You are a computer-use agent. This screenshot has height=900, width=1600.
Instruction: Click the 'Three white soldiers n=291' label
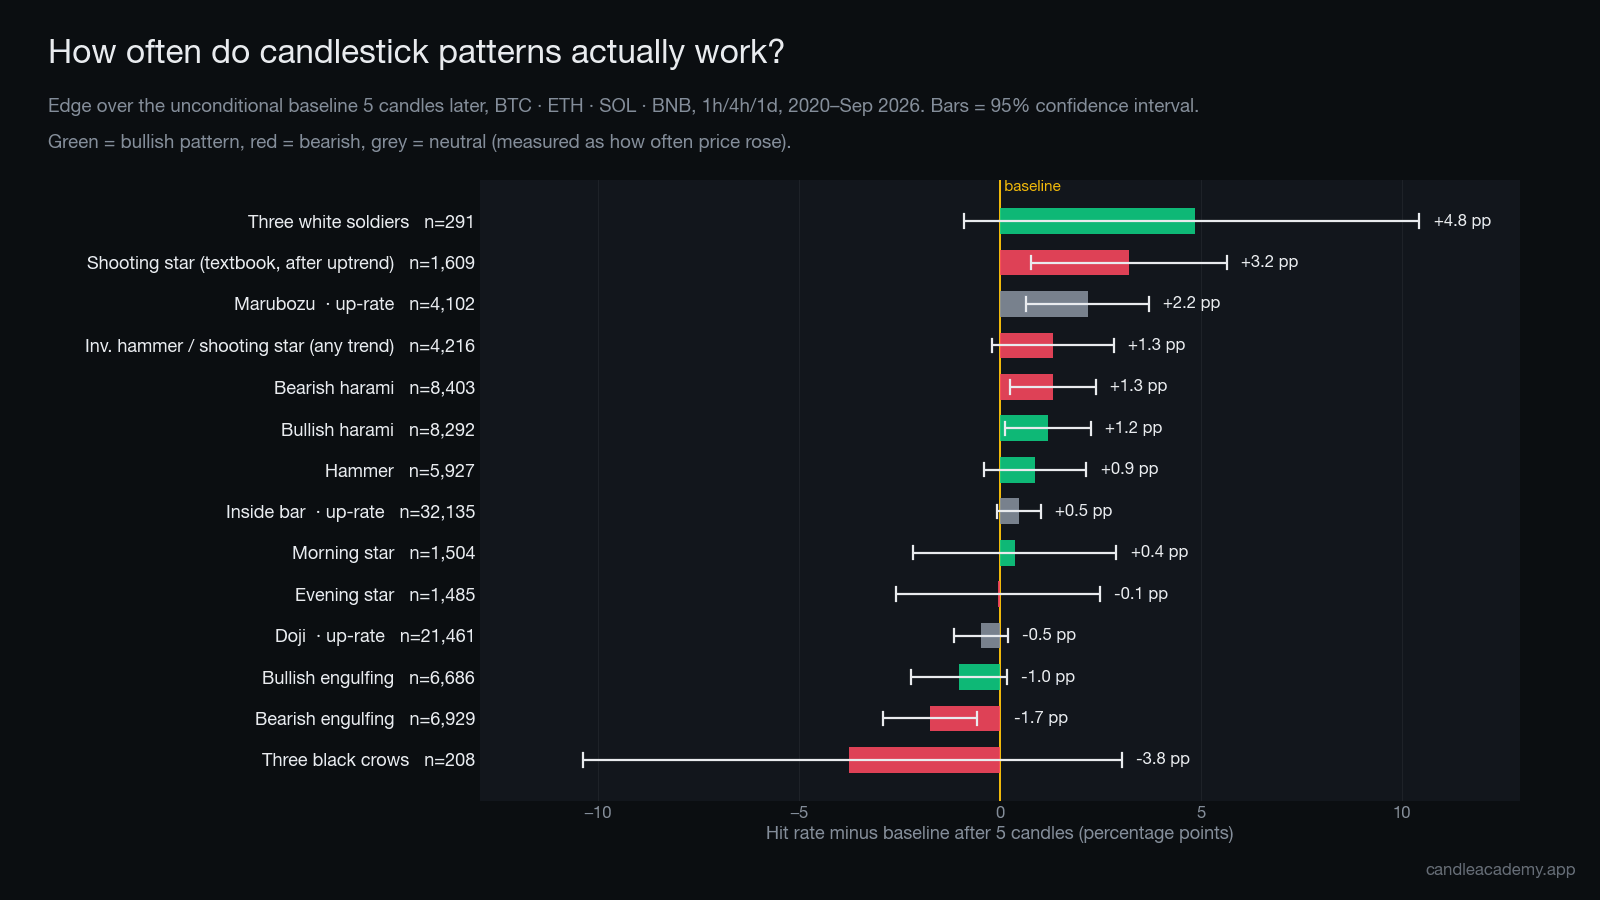[361, 222]
